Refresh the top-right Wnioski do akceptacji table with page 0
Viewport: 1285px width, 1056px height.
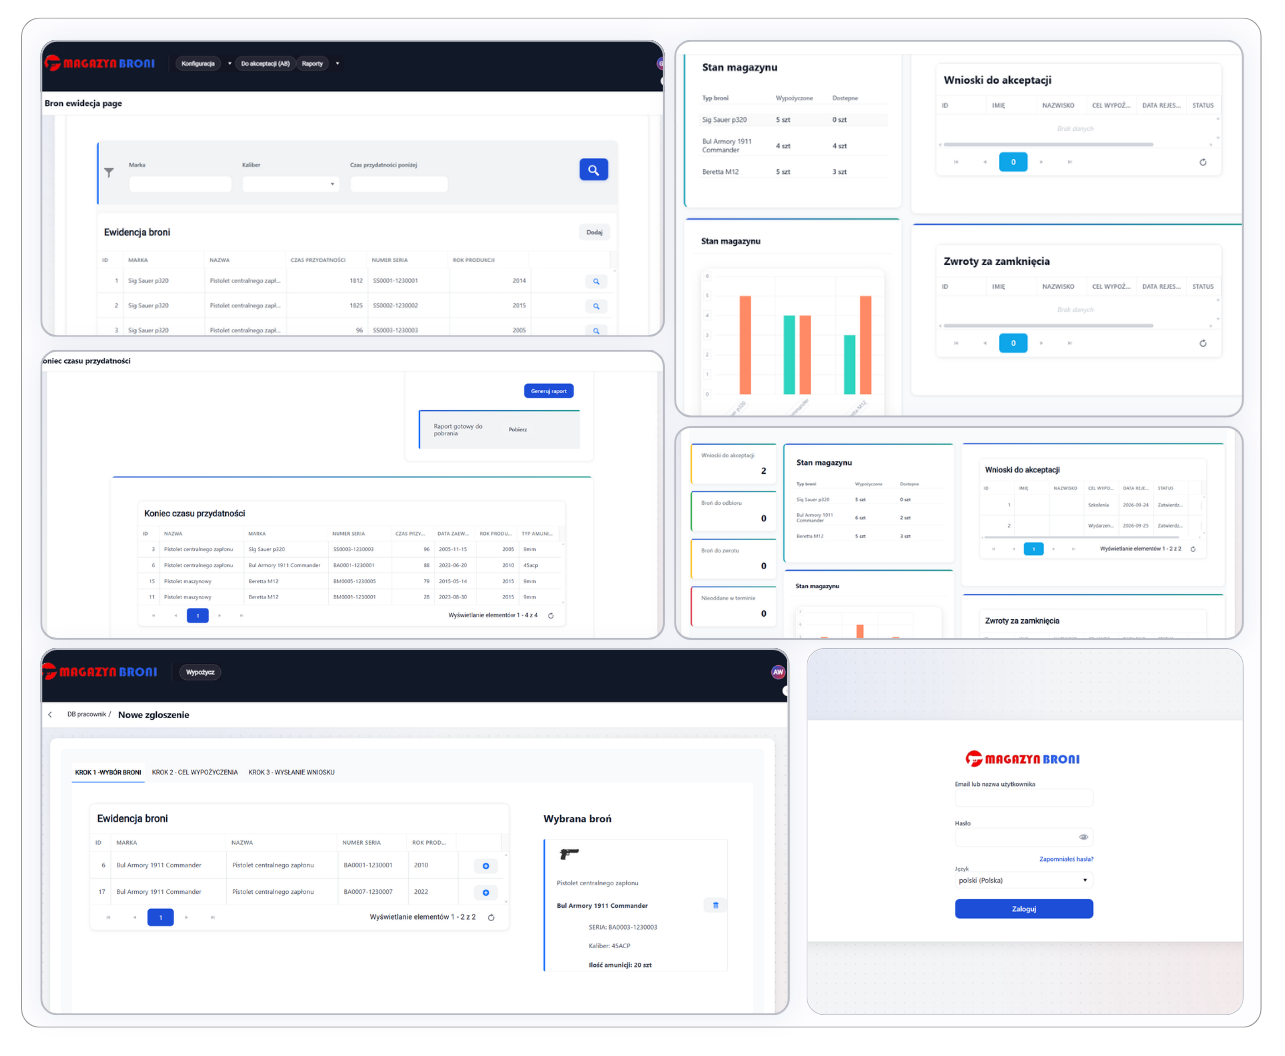[x=1203, y=162]
